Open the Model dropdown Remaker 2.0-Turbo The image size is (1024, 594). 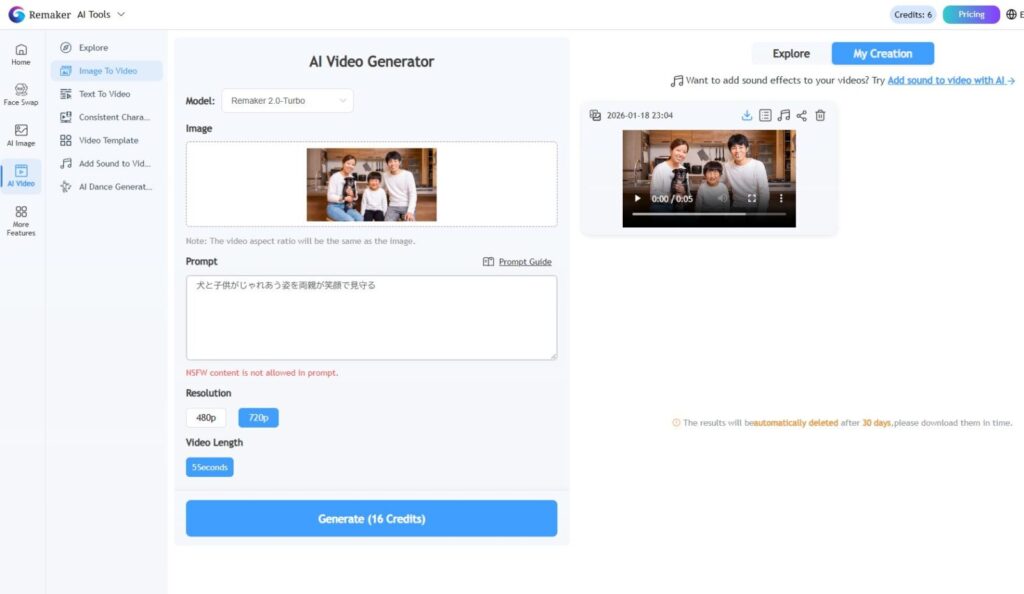(288, 101)
